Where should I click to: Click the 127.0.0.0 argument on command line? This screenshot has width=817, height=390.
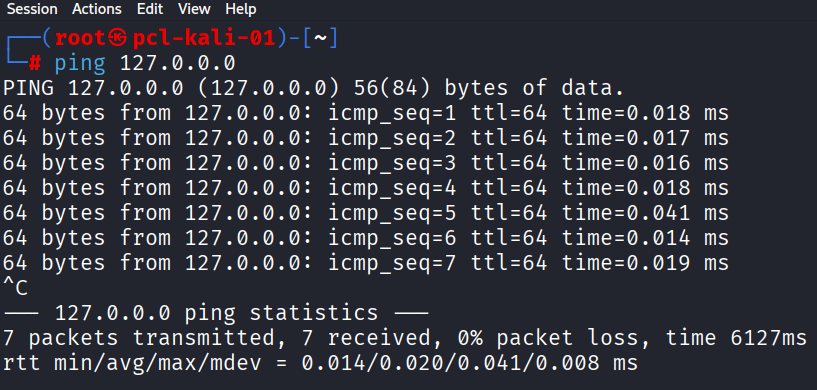tap(178, 64)
